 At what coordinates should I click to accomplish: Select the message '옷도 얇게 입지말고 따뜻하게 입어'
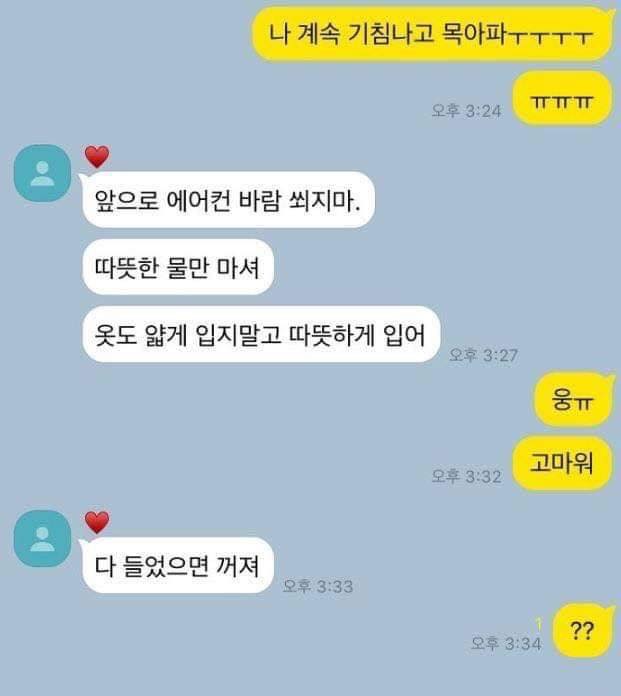tap(261, 334)
